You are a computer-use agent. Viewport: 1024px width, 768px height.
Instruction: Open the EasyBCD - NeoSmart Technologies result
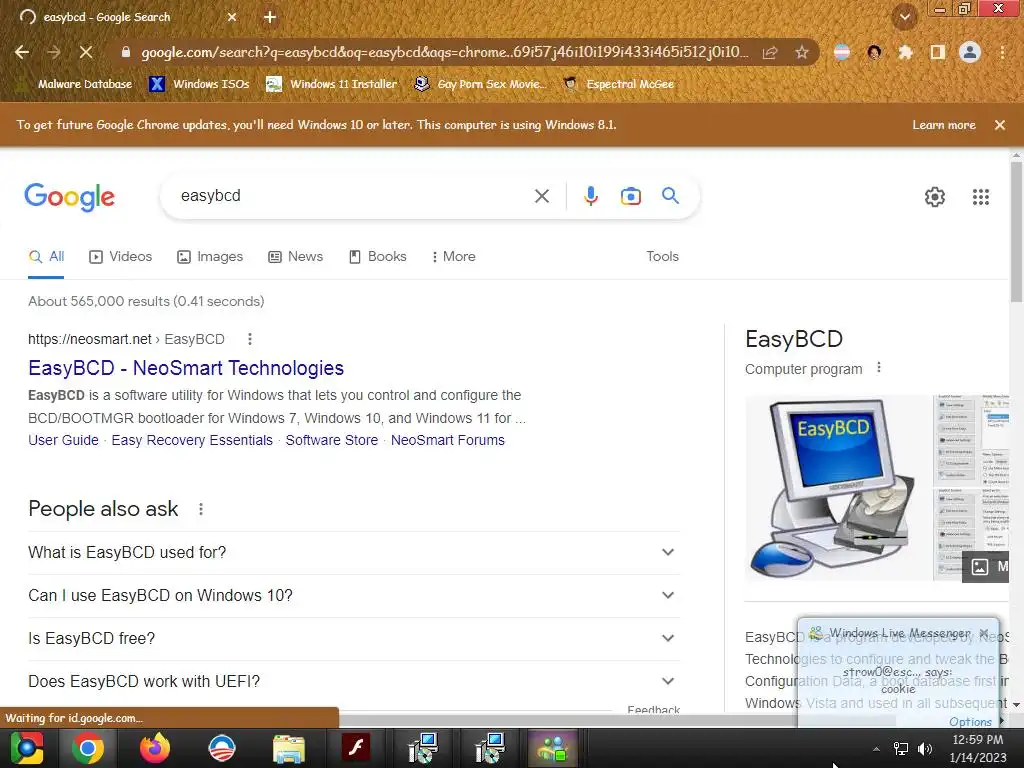pyautogui.click(x=186, y=368)
